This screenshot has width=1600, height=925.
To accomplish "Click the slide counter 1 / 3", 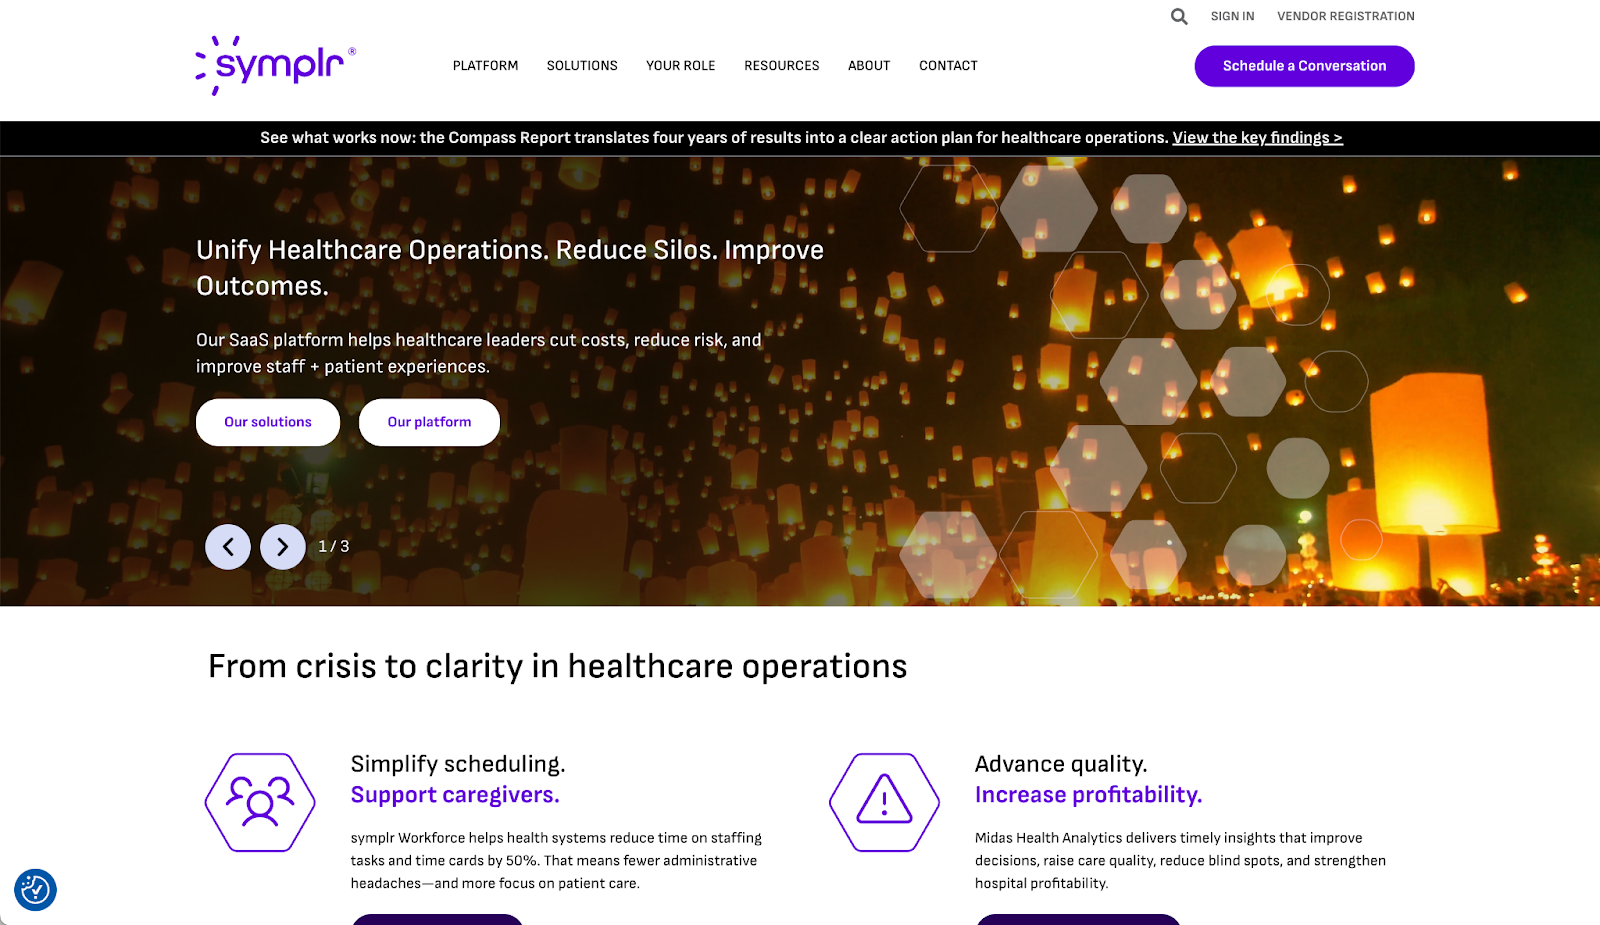I will pos(334,547).
